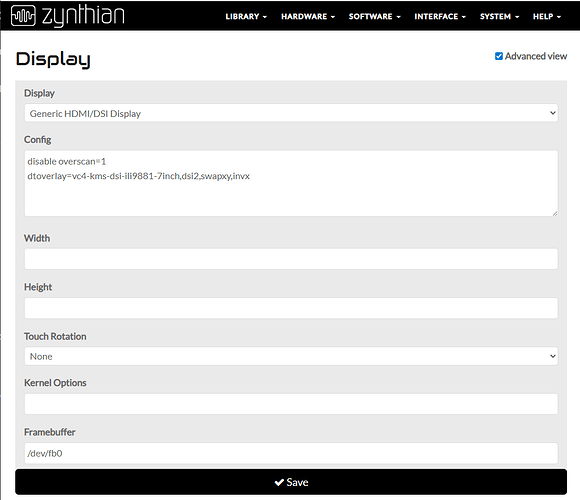Click the Zynthian waveform logo icon
The height and width of the screenshot is (500, 580).
click(x=23, y=16)
